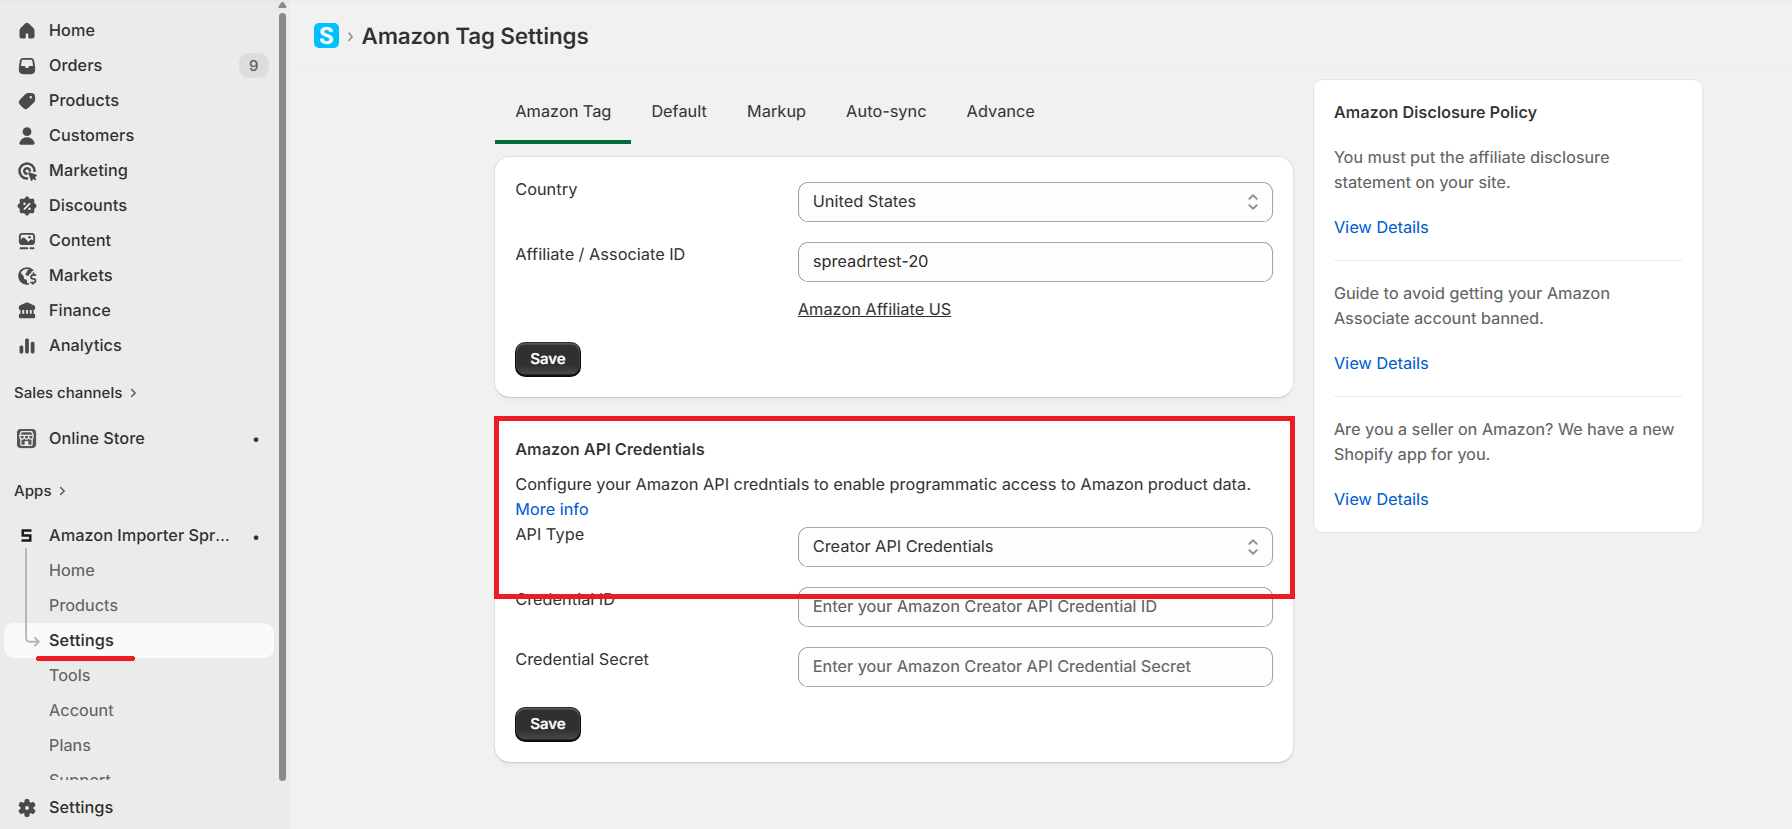This screenshot has width=1792, height=829.
Task: Click the Online Store storefront icon
Action: click(x=27, y=439)
